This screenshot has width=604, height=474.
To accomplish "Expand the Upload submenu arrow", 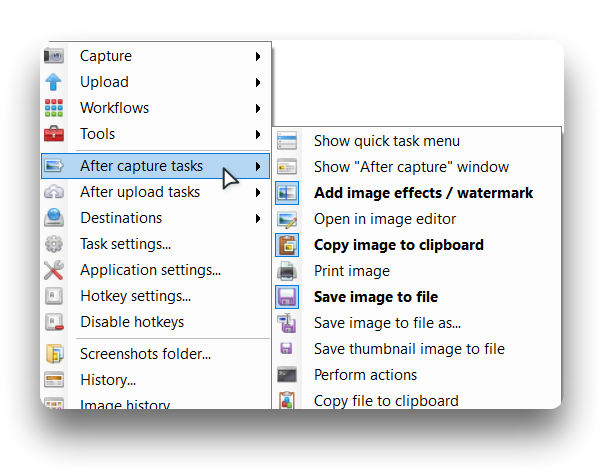I will pos(258,82).
